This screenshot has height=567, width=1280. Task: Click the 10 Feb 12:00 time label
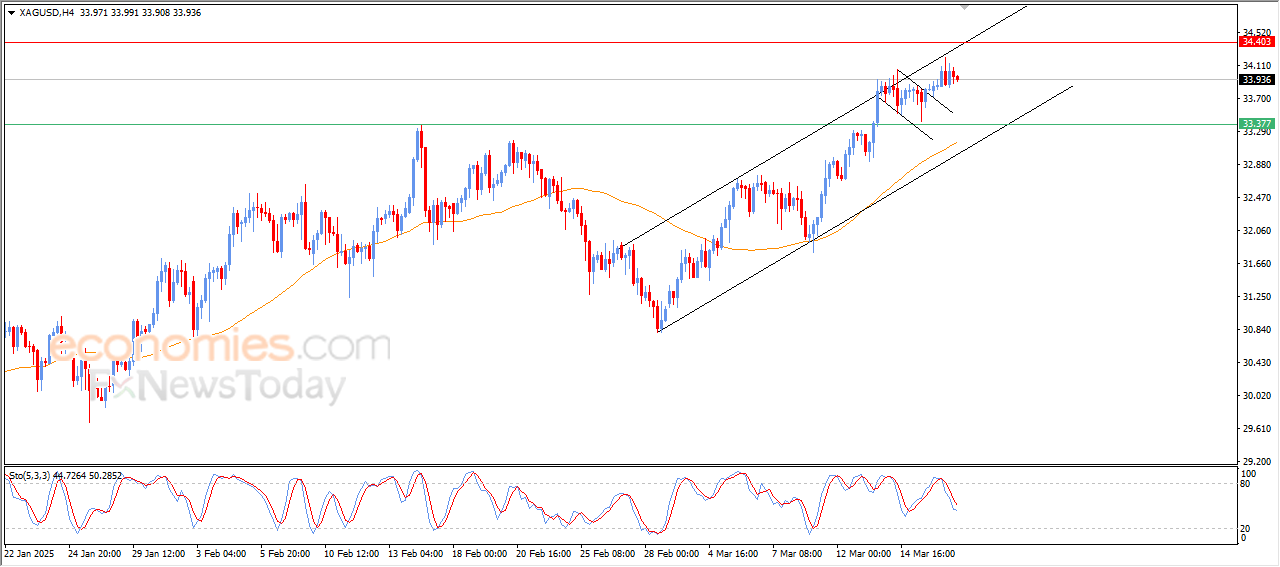351,552
